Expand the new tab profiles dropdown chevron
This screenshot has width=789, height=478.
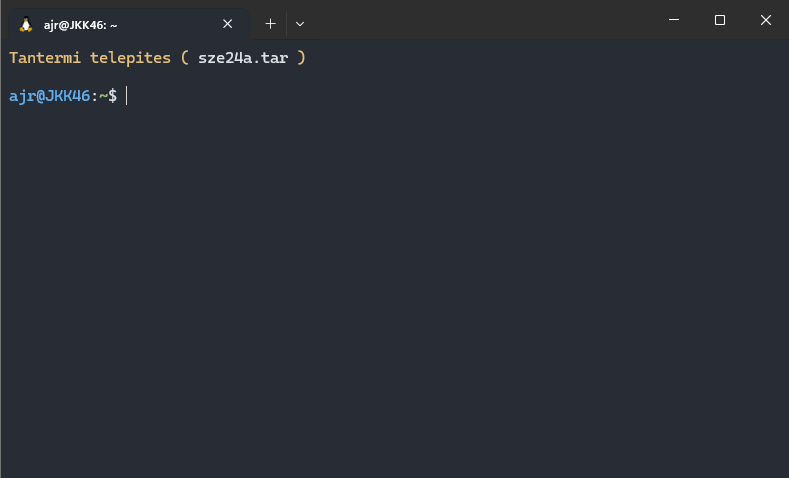(300, 24)
